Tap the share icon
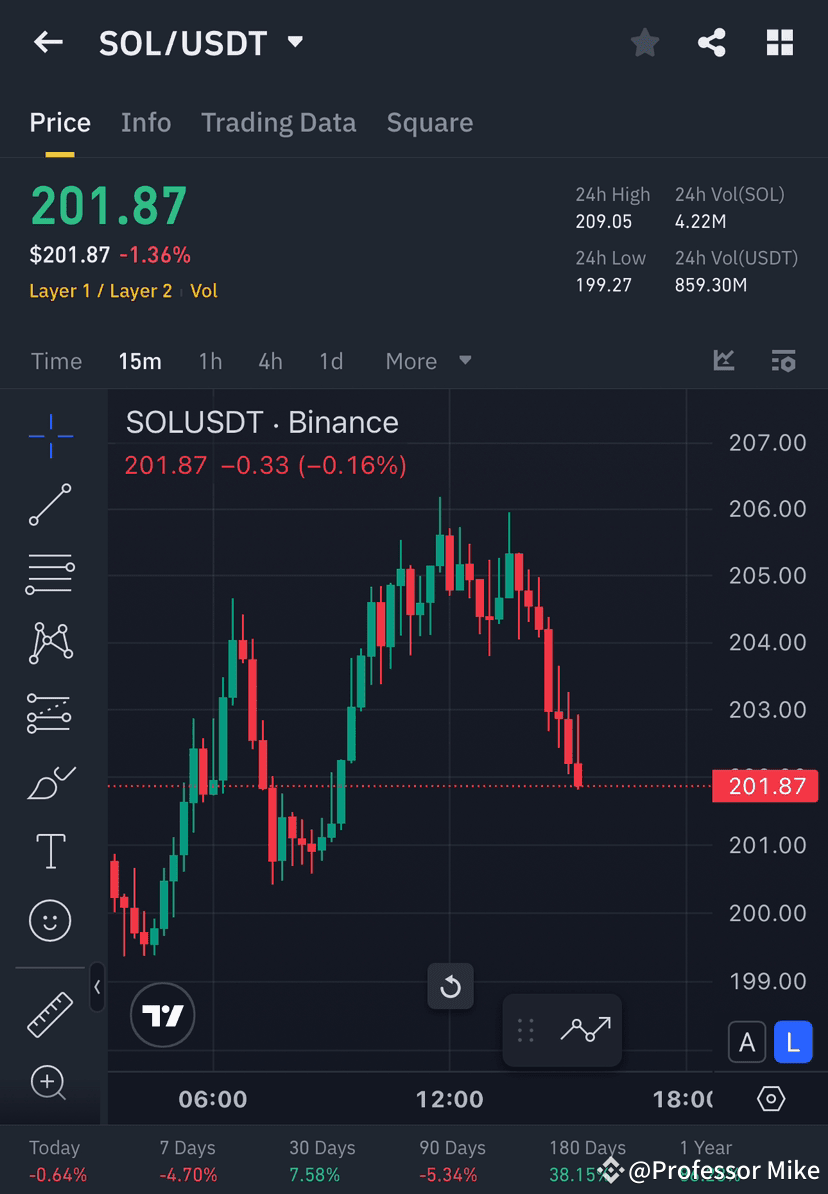 711,42
